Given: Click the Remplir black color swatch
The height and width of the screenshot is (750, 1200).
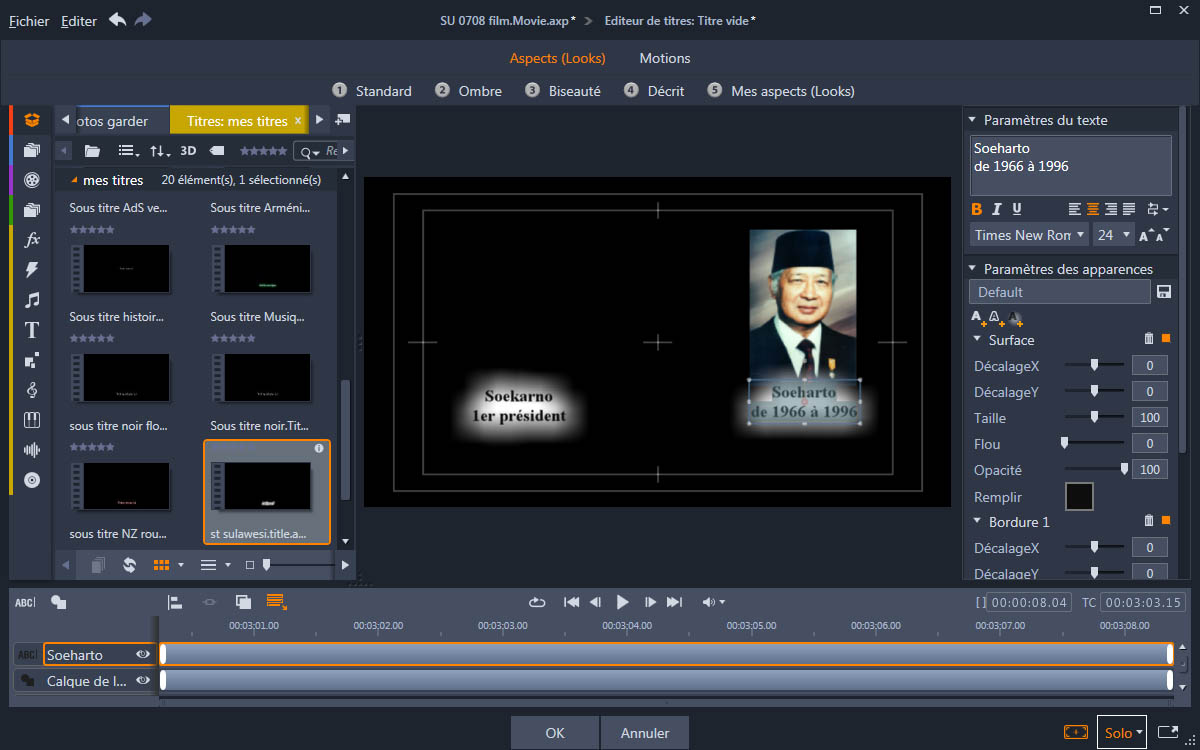Looking at the screenshot, I should click(x=1079, y=496).
